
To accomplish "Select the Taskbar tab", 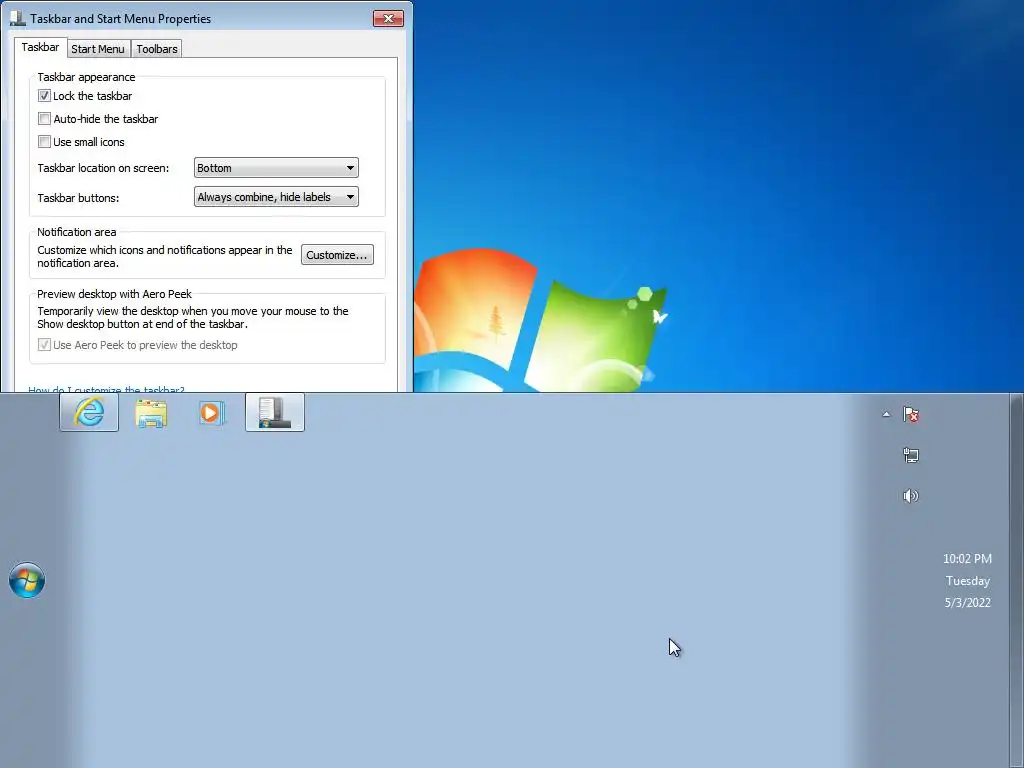I will pyautogui.click(x=40, y=47).
